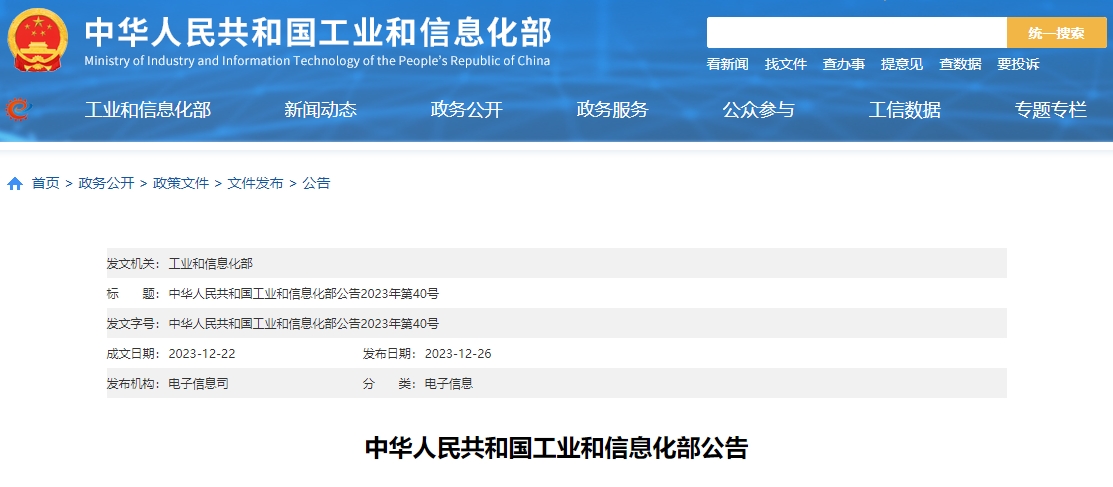The height and width of the screenshot is (487, 1113).
Task: Open the 政务公开 navigation menu
Action: tap(466, 110)
